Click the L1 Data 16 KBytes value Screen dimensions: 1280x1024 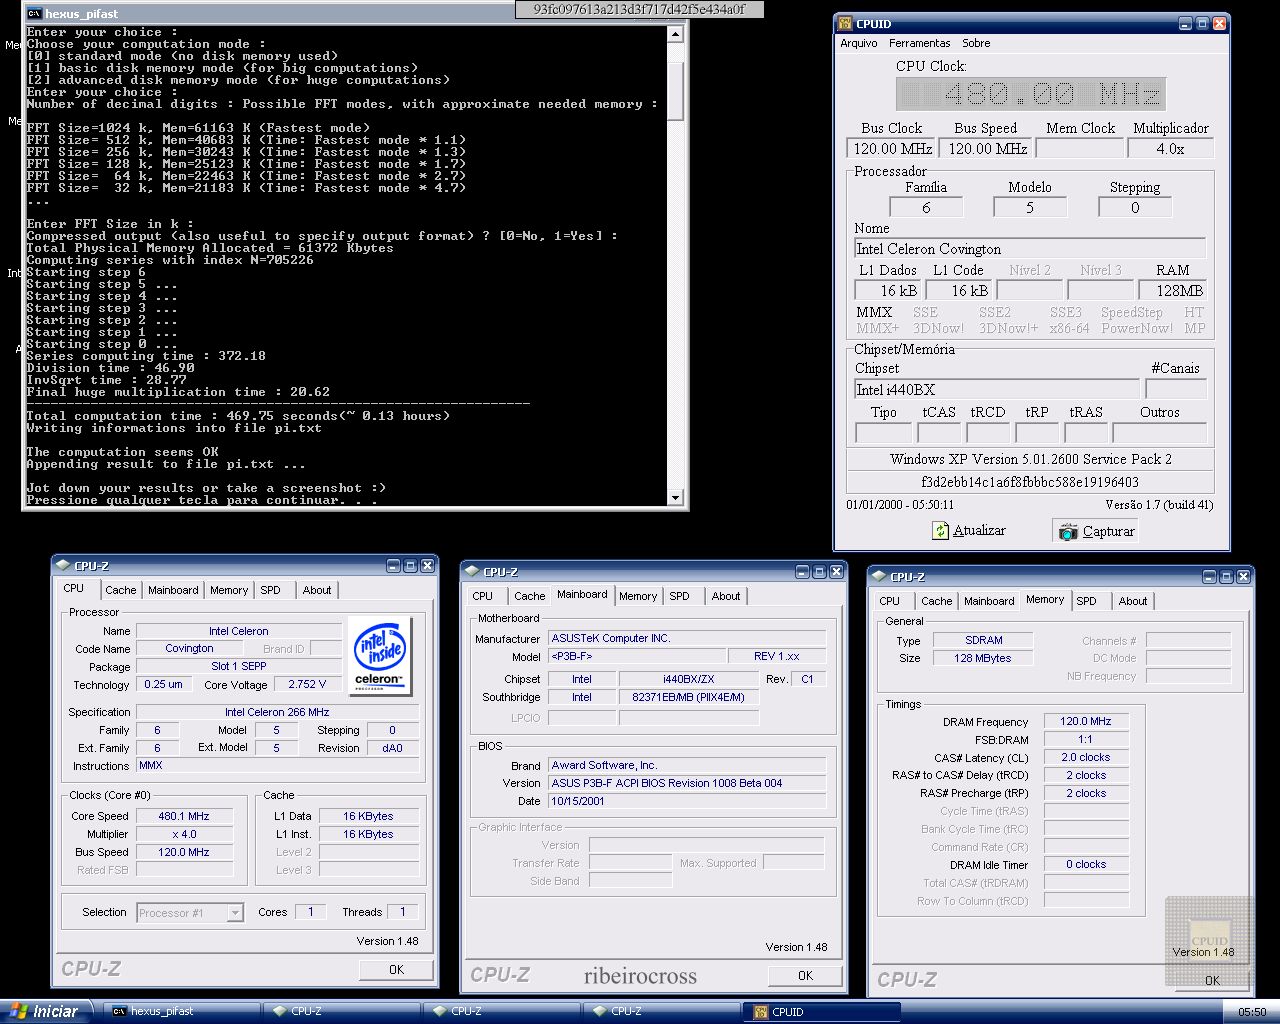[368, 816]
